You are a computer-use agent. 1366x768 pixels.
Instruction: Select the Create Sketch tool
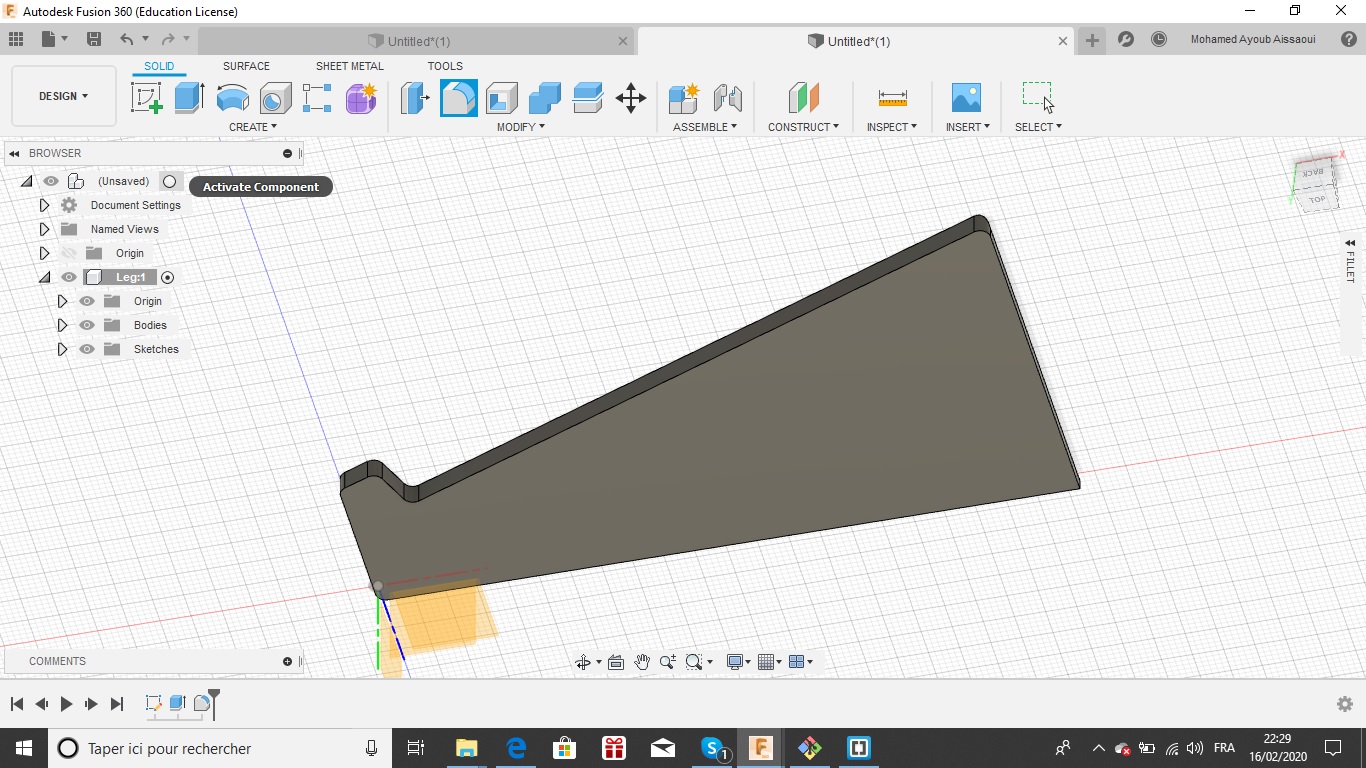pyautogui.click(x=147, y=98)
